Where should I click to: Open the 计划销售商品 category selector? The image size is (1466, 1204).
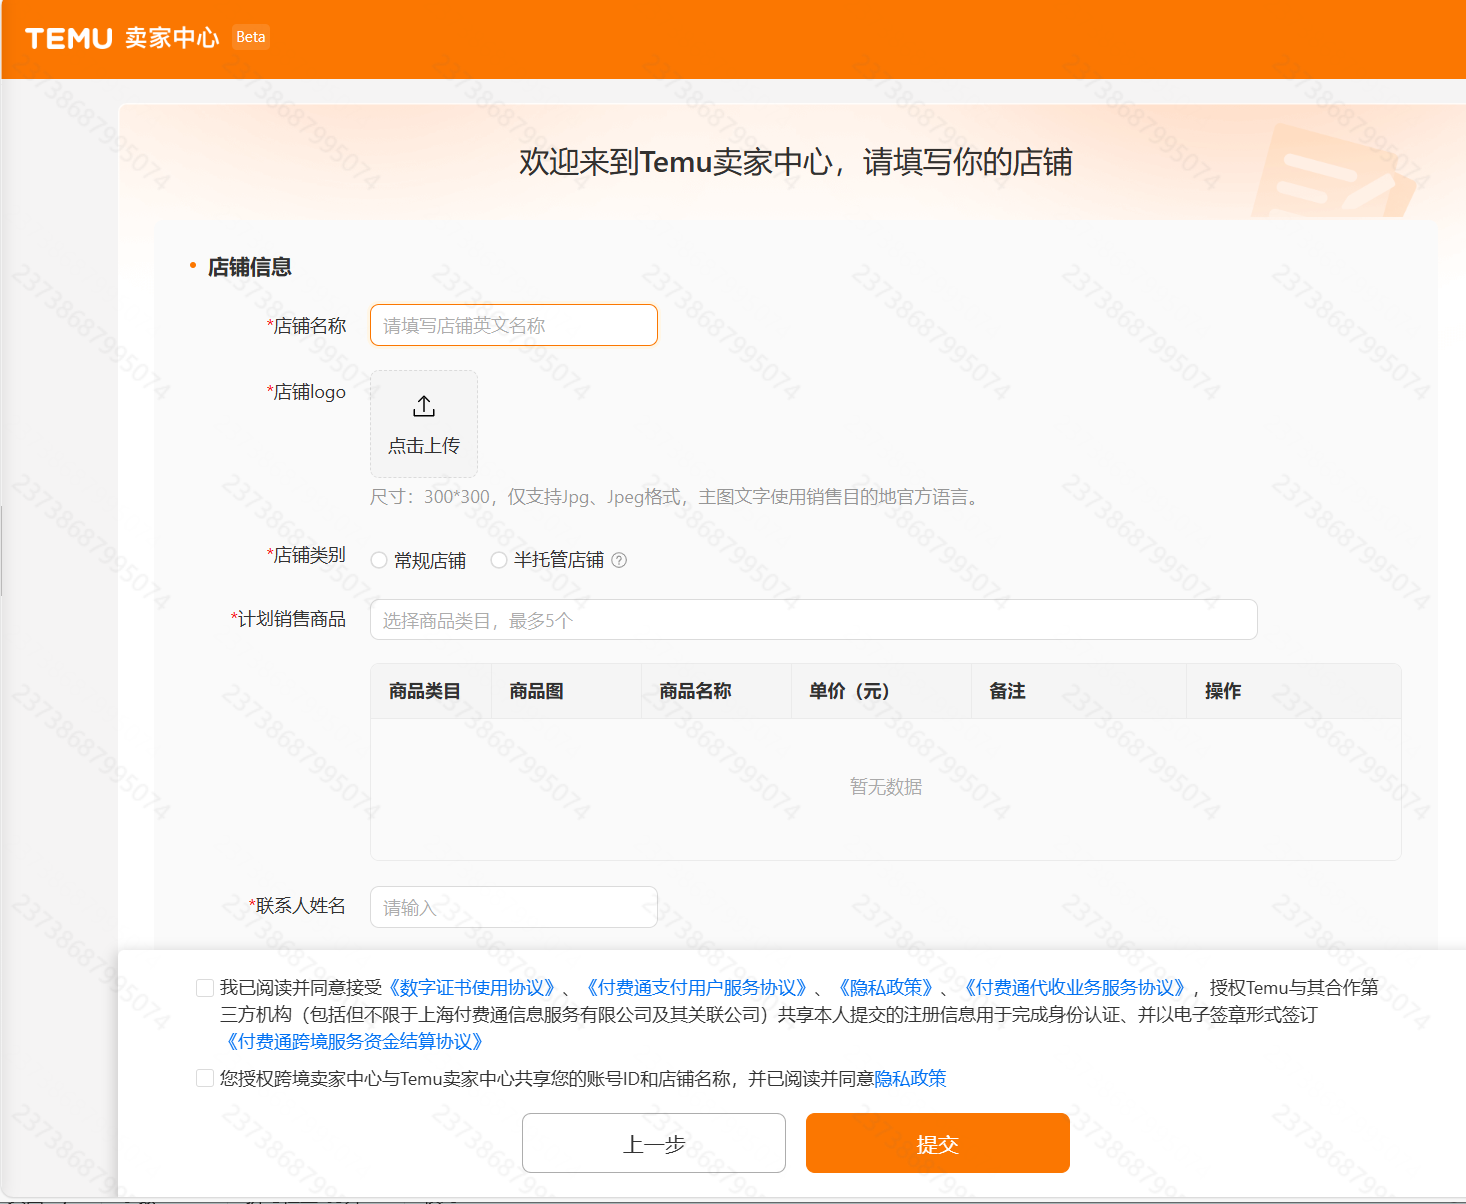pos(813,620)
